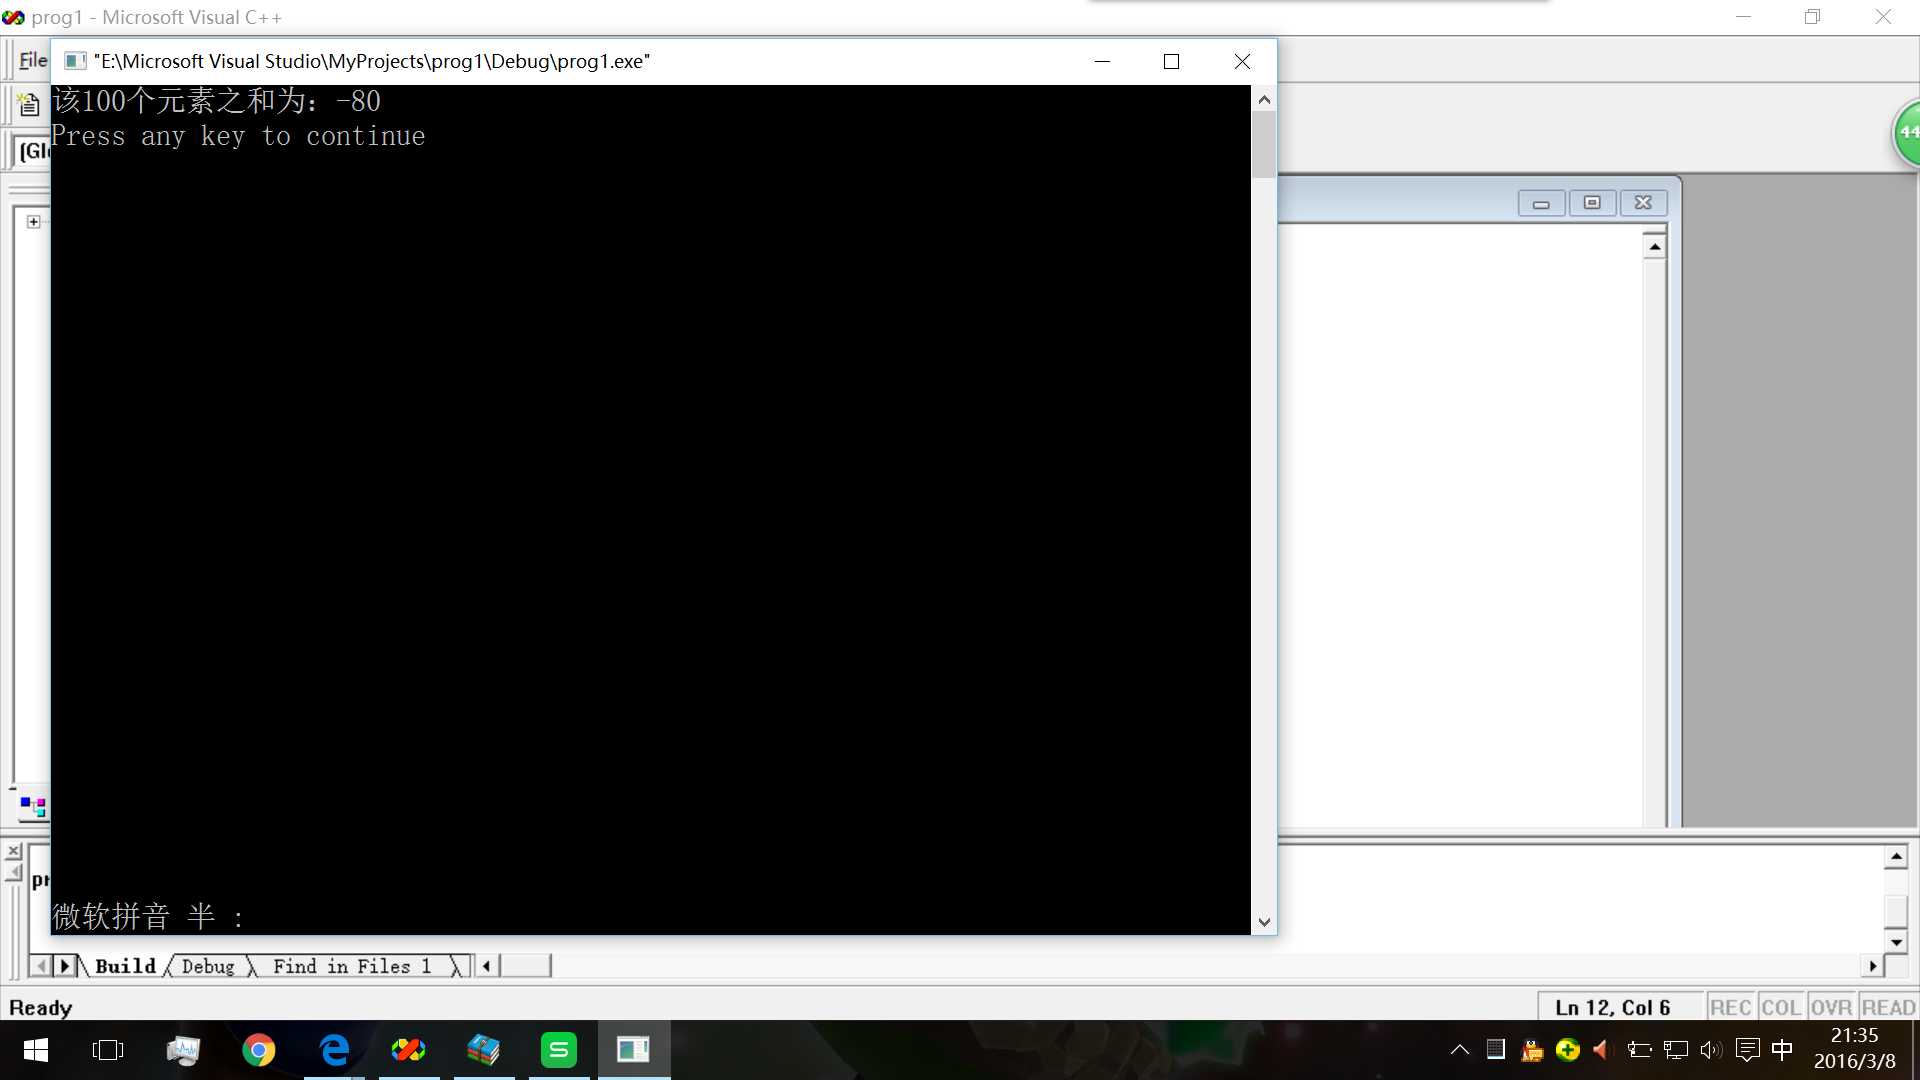This screenshot has height=1080, width=1920.
Task: Open the green 360 security tray icon
Action: coord(1568,1050)
